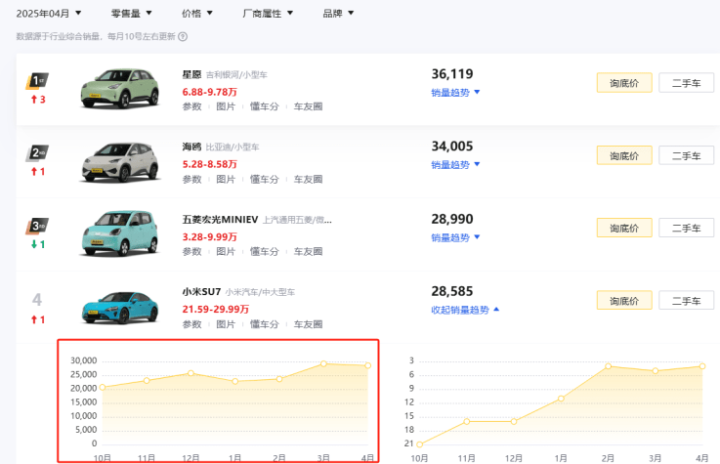Select the 1月 point on ranking chart
720x464 pixels.
(561, 398)
